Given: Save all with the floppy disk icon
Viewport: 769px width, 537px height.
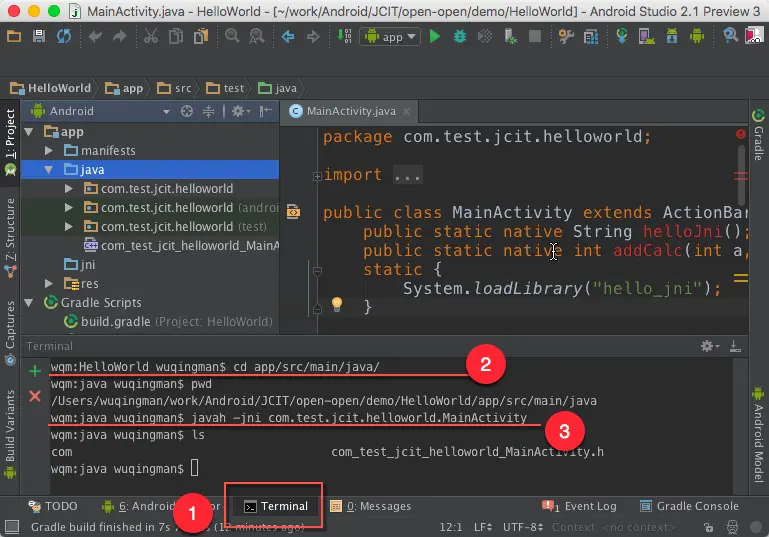Looking at the screenshot, I should tap(39, 36).
